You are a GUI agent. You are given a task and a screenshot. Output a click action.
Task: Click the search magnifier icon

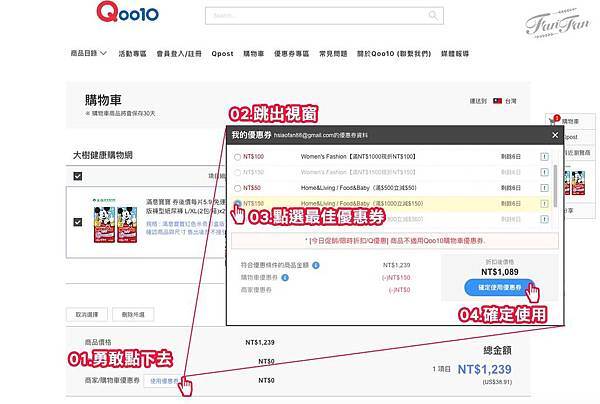coord(433,15)
